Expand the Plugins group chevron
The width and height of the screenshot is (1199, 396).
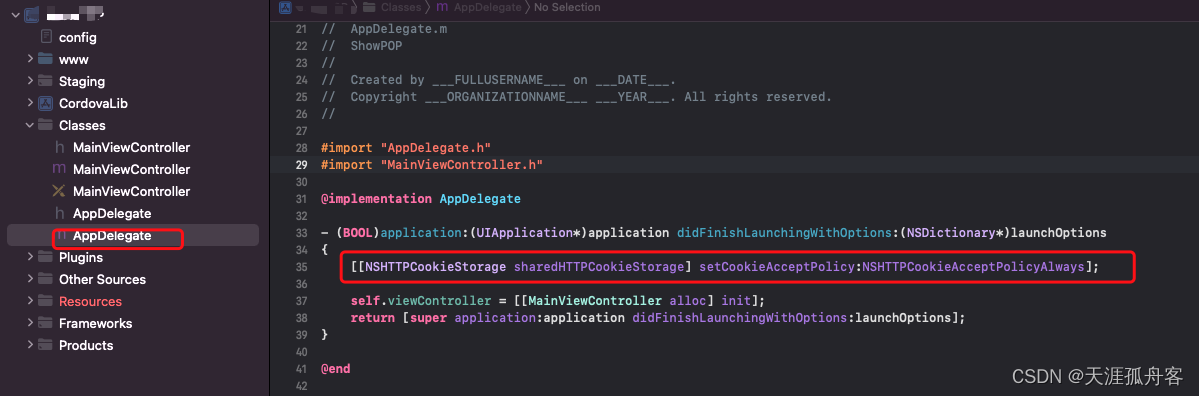tap(30, 258)
